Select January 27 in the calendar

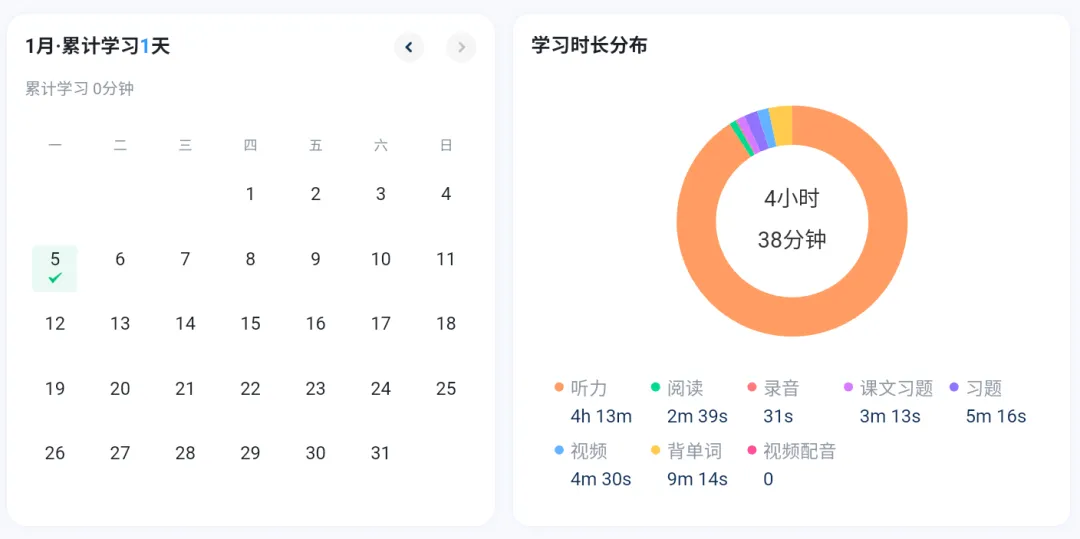[x=120, y=453]
